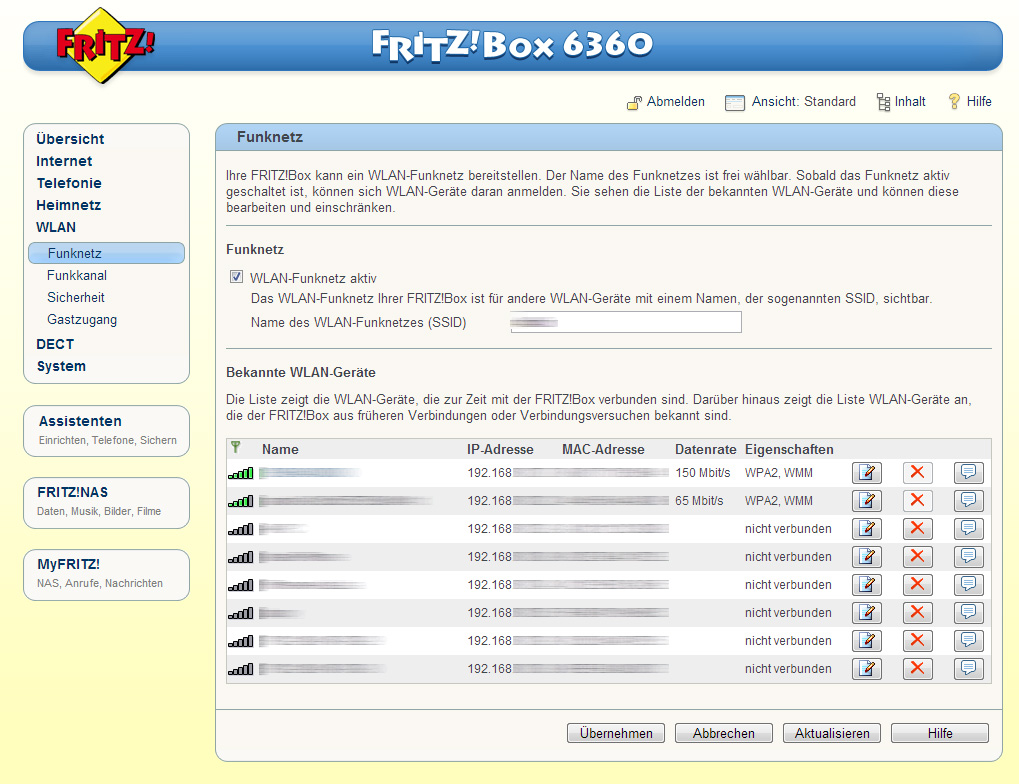
Task: Click the Eigenschaften column header
Action: tap(789, 449)
